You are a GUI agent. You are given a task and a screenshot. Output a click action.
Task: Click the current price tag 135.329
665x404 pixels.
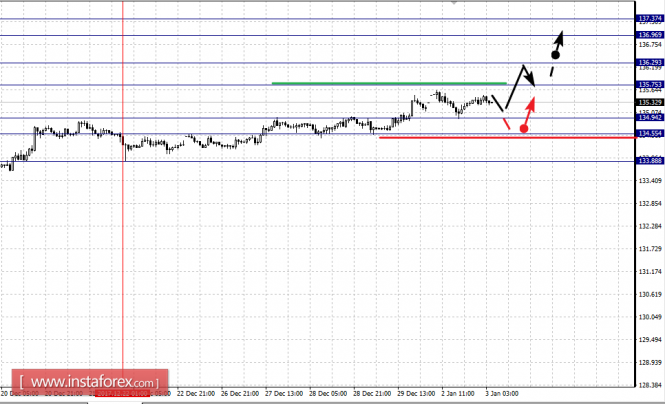pos(650,102)
